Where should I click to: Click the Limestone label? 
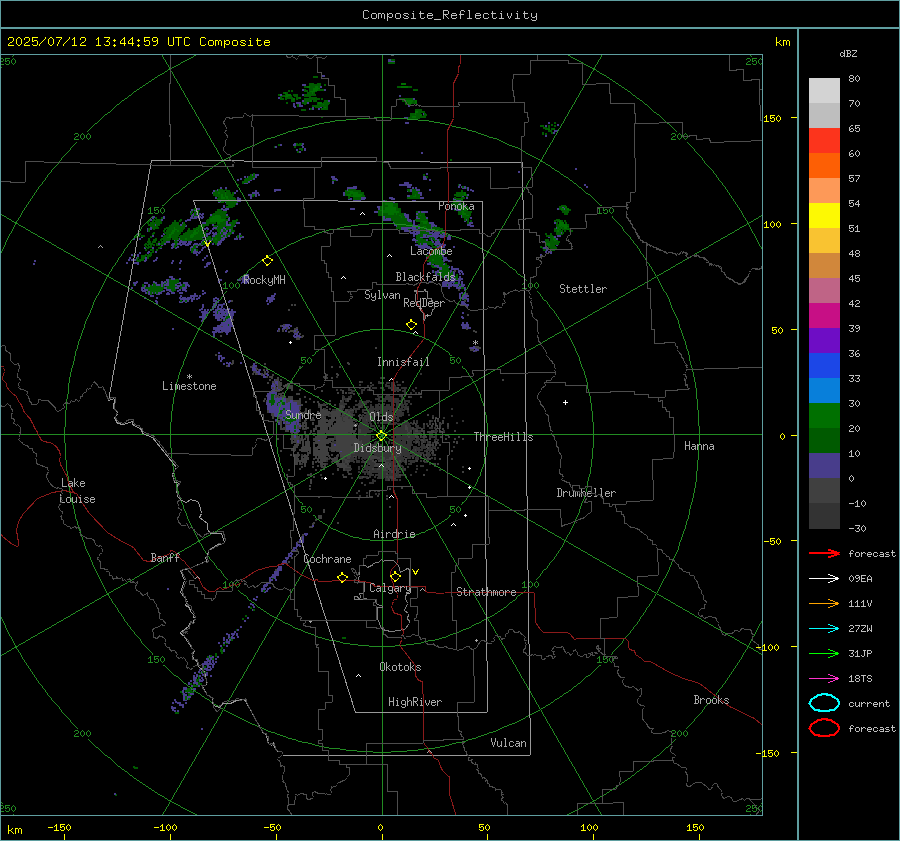click(189, 386)
